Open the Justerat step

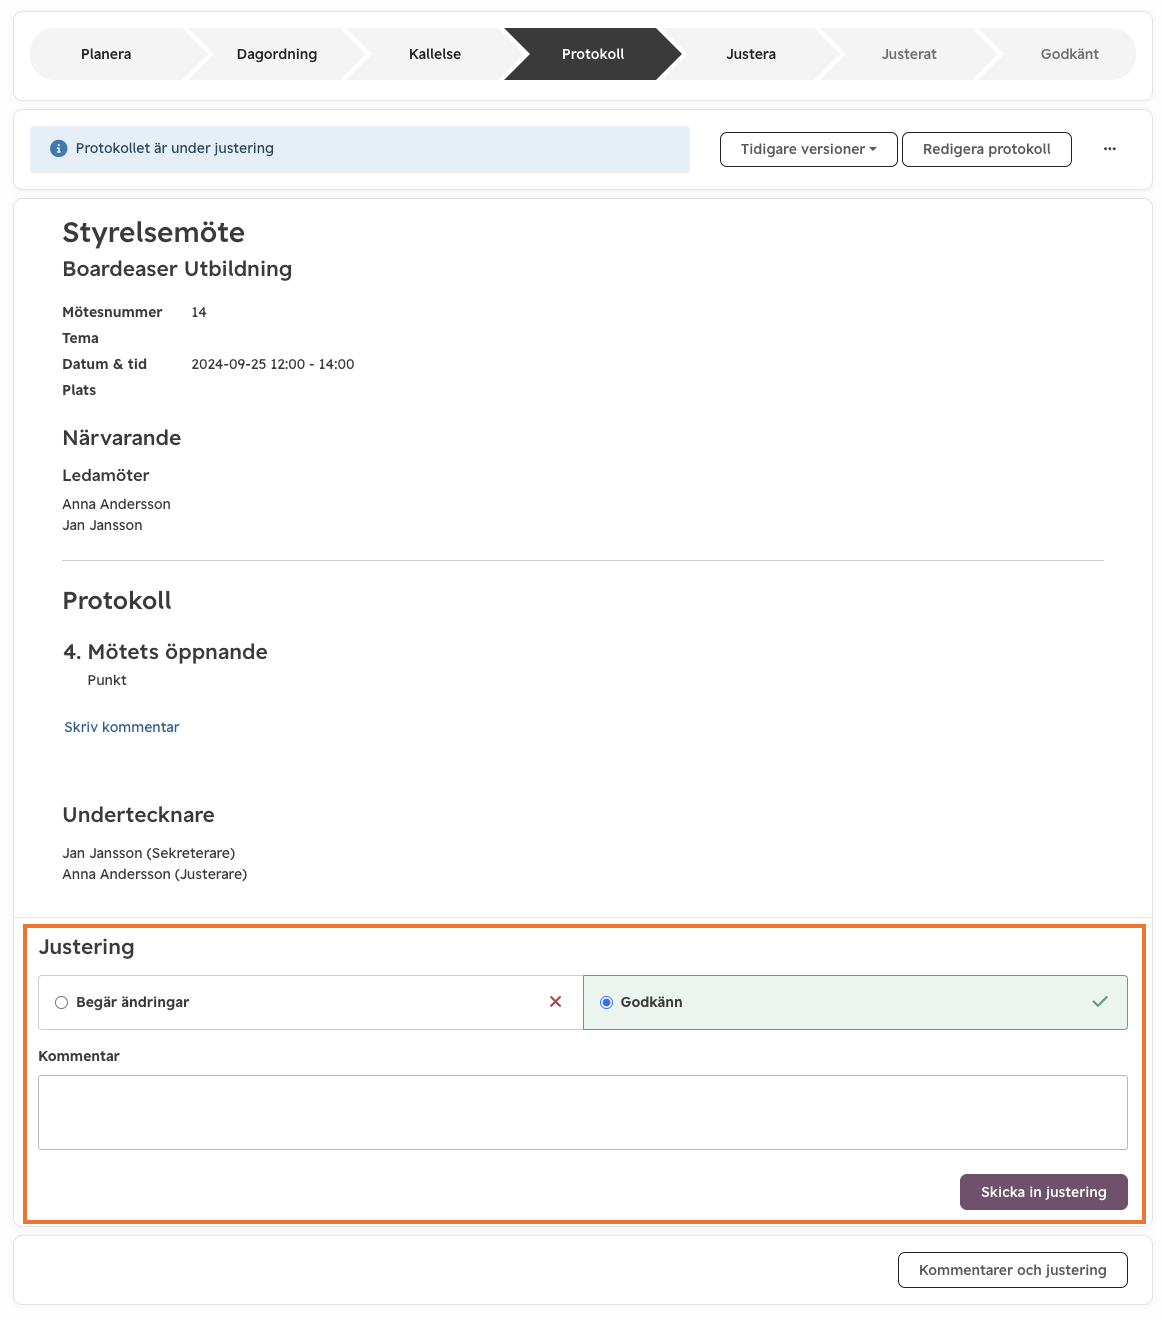[x=909, y=54]
